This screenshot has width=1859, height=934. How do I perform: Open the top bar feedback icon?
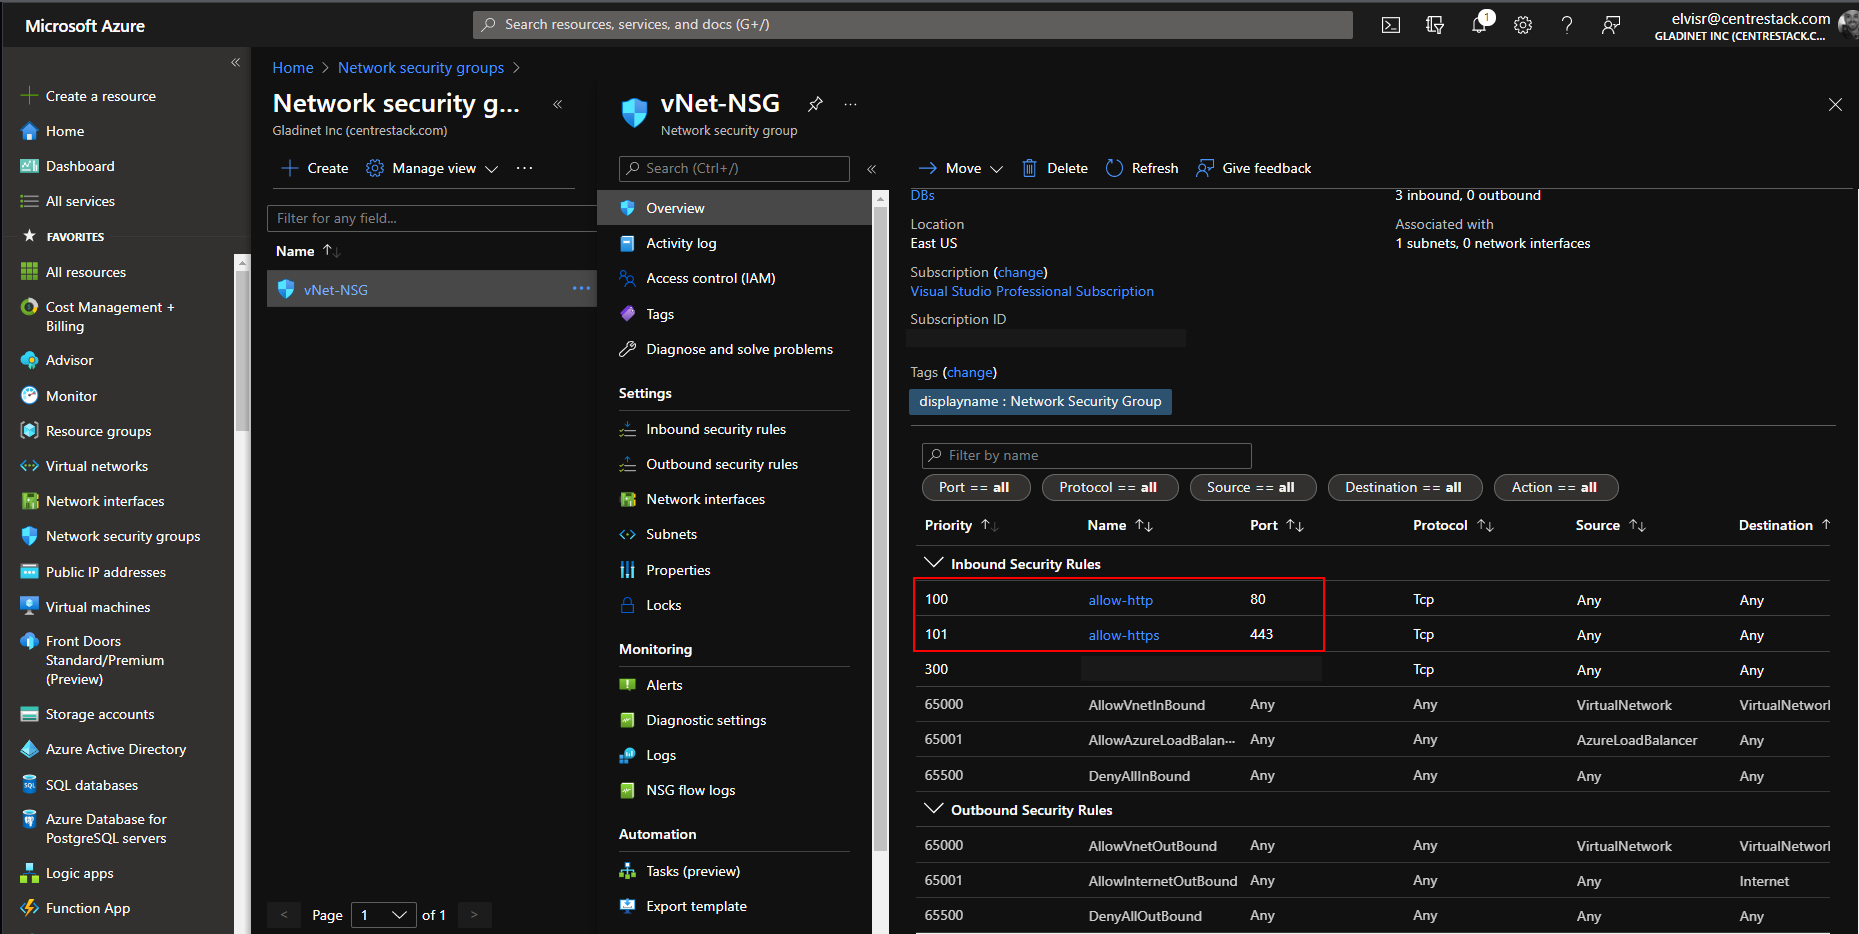(x=1611, y=25)
